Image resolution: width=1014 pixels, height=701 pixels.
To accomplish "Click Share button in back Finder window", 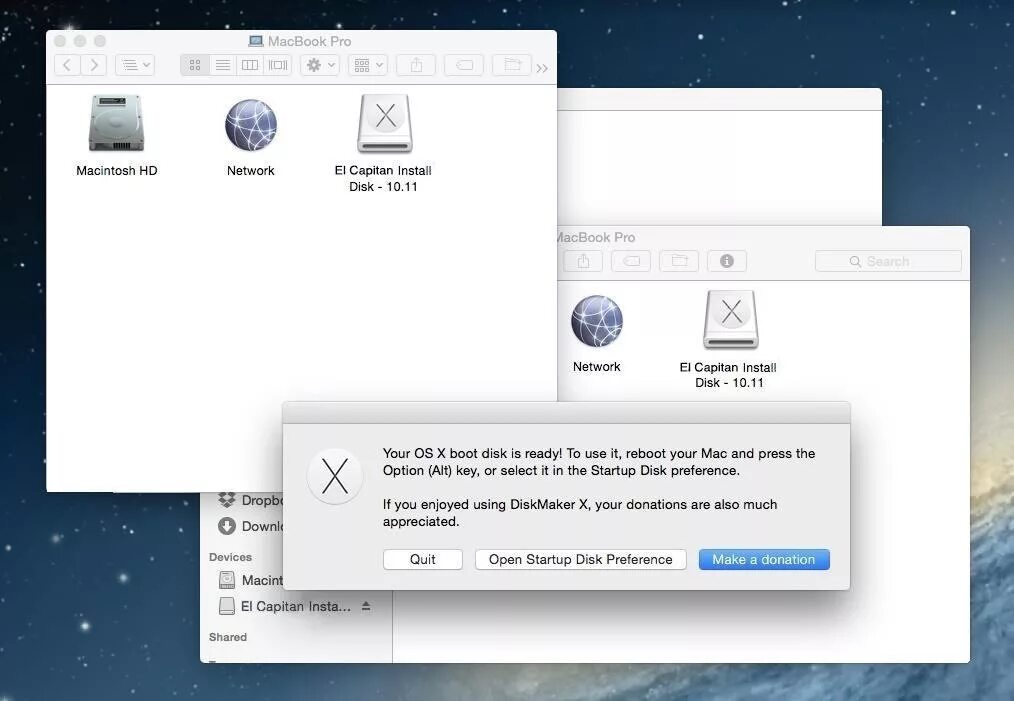I will click(583, 261).
